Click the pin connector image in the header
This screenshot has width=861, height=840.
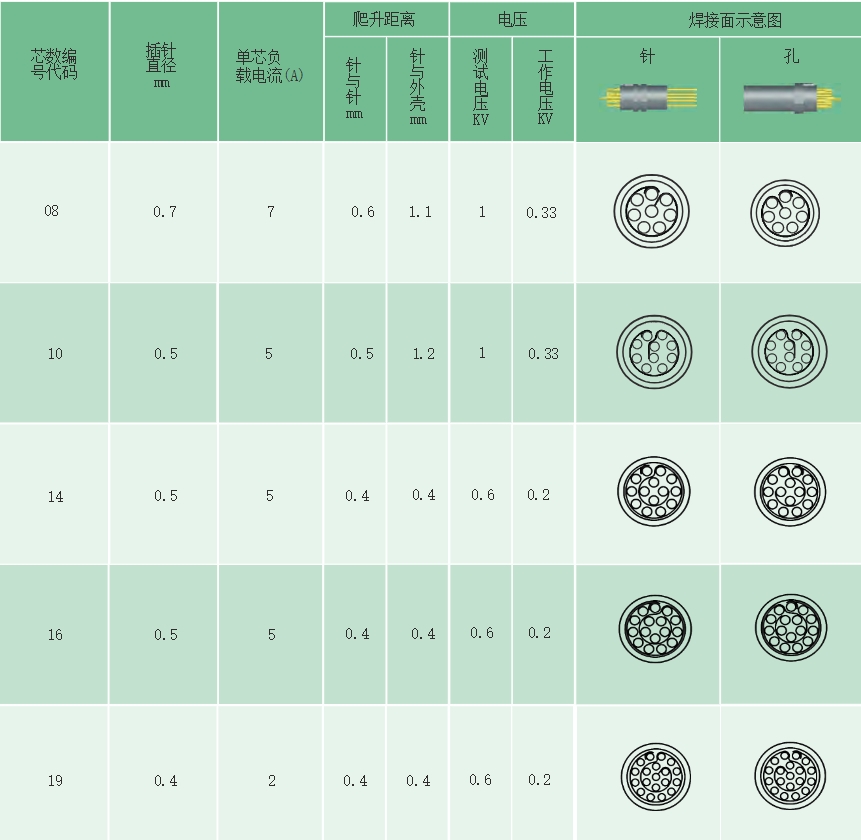[647, 99]
